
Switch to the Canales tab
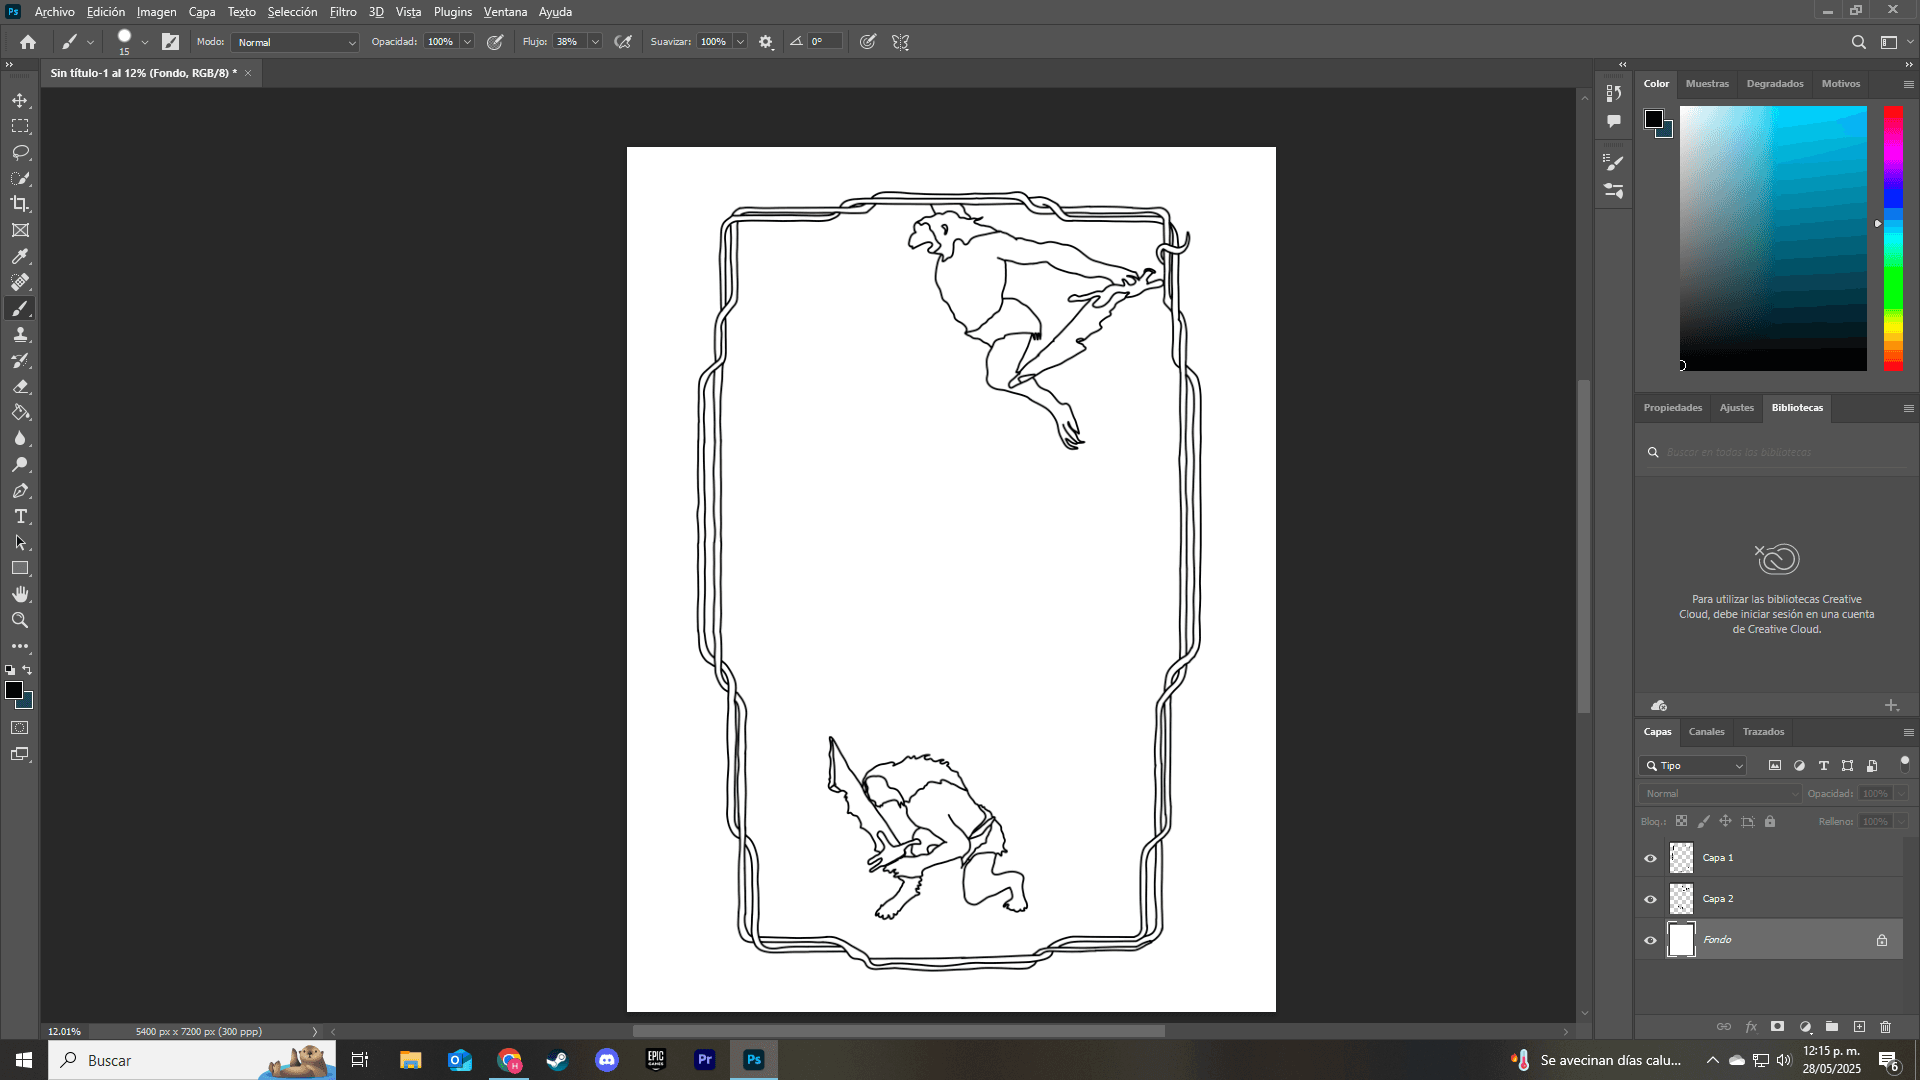click(1706, 732)
